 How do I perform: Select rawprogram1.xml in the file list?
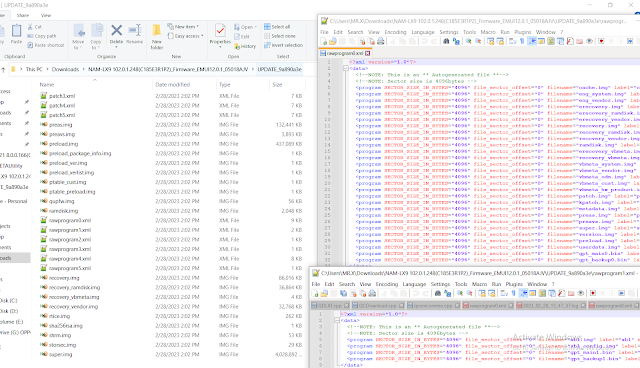70,230
